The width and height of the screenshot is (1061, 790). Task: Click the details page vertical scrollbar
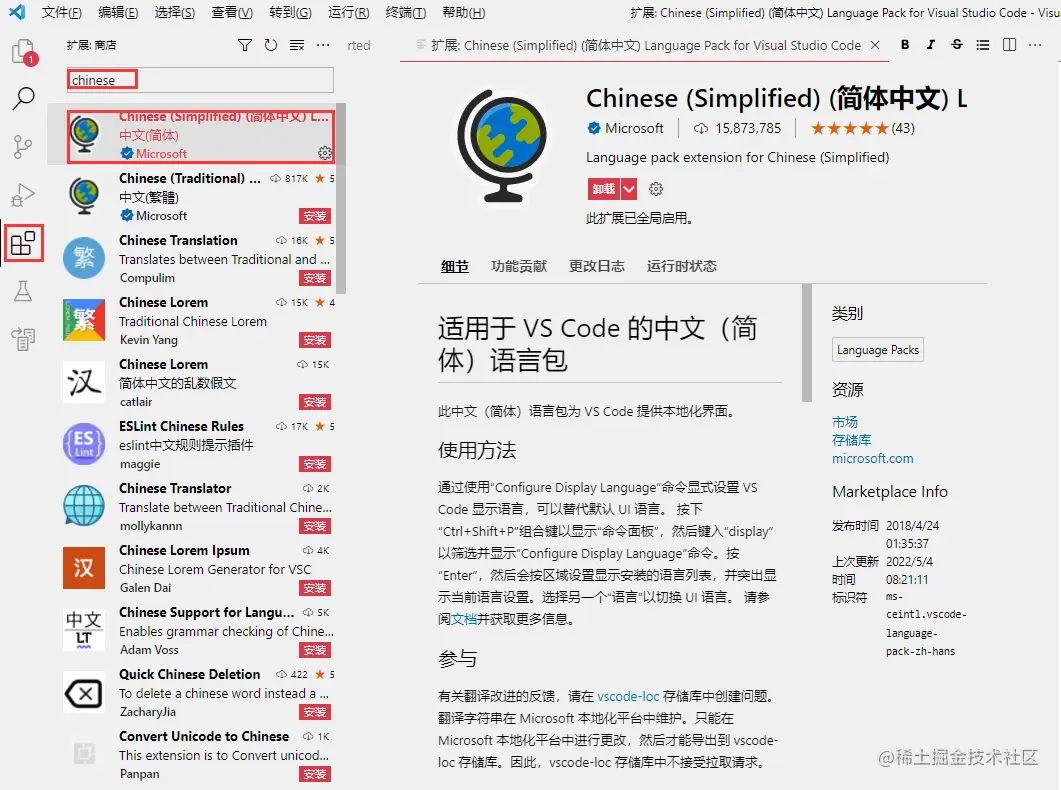[807, 343]
